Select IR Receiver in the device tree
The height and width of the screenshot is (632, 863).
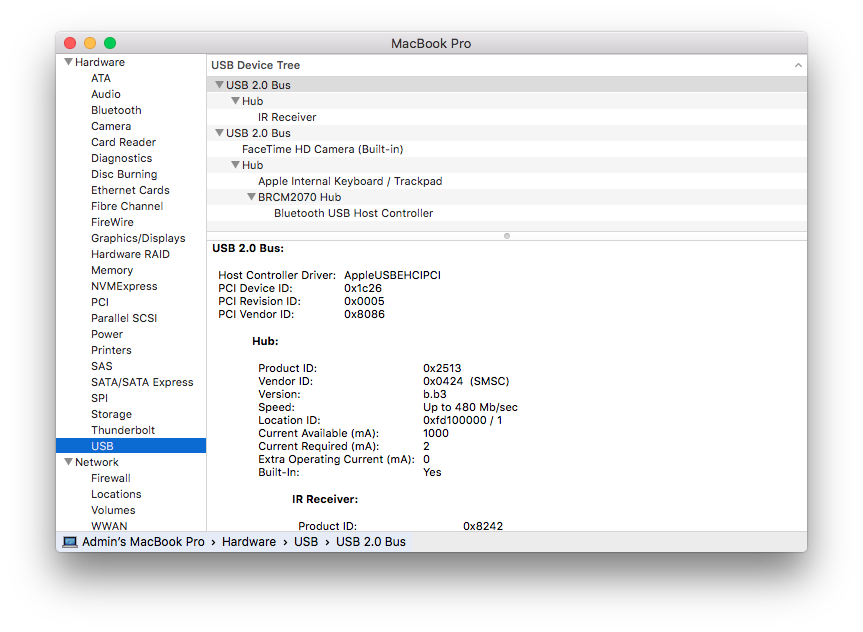pyautogui.click(x=507, y=117)
